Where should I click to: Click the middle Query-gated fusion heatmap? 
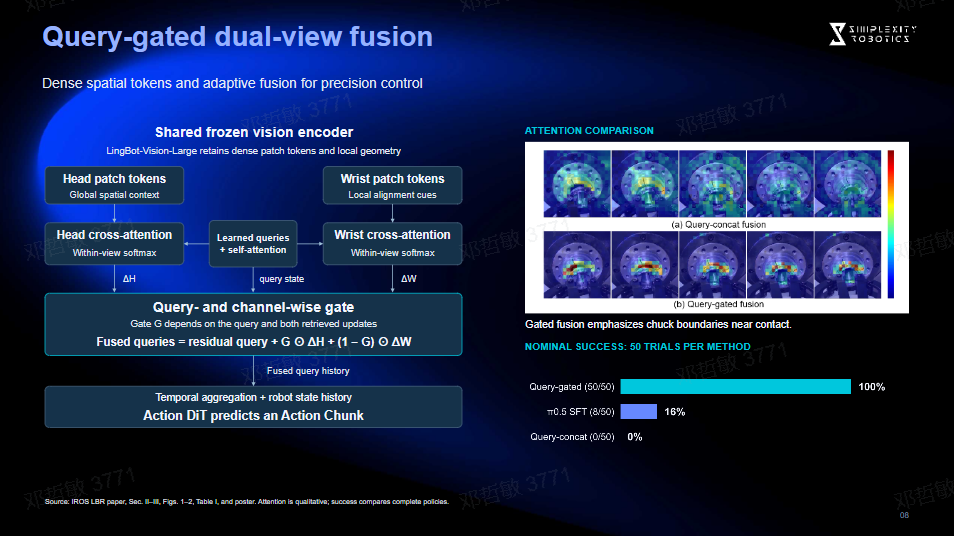712,265
